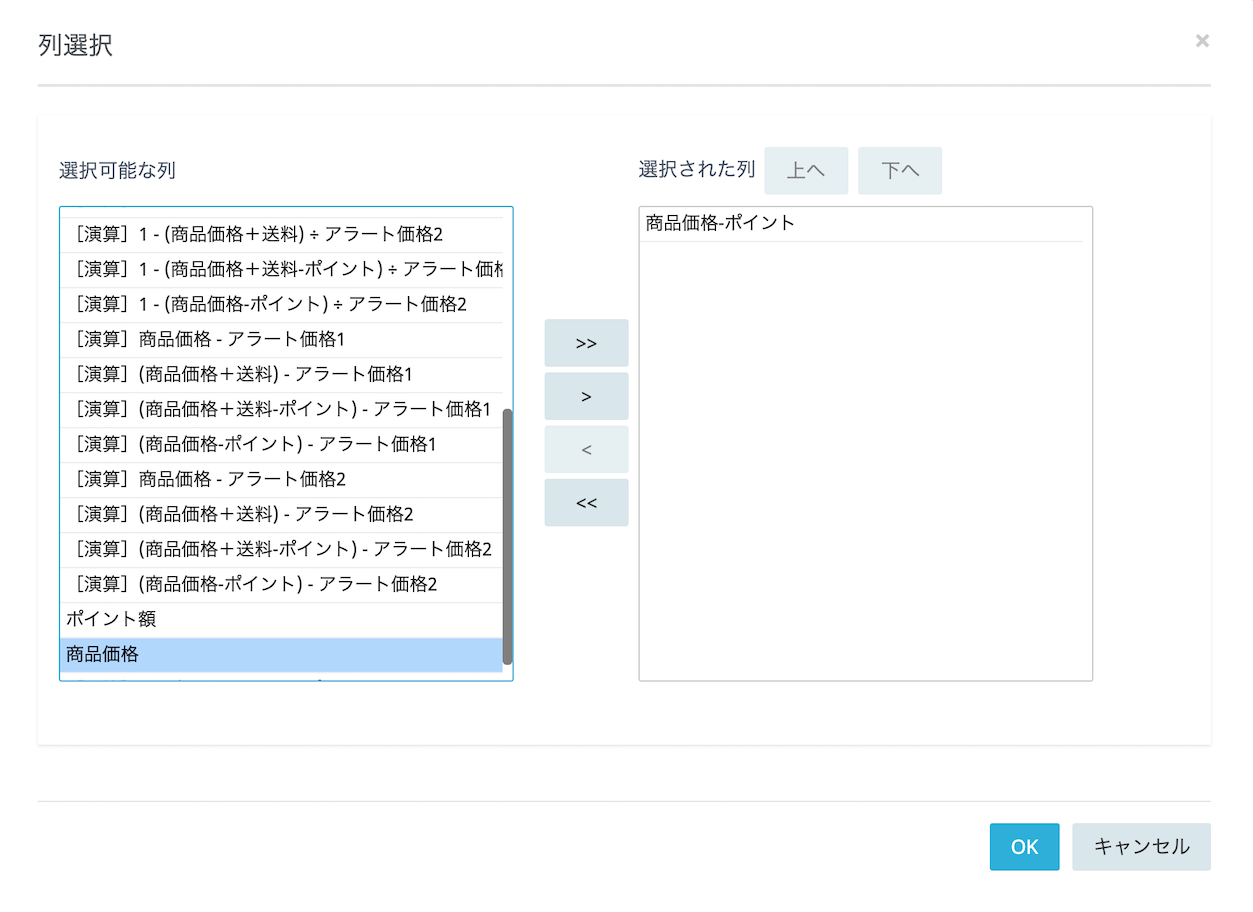Cancel with the キャンセル button
Viewport: 1253px width, 912px height.
coord(1141,847)
